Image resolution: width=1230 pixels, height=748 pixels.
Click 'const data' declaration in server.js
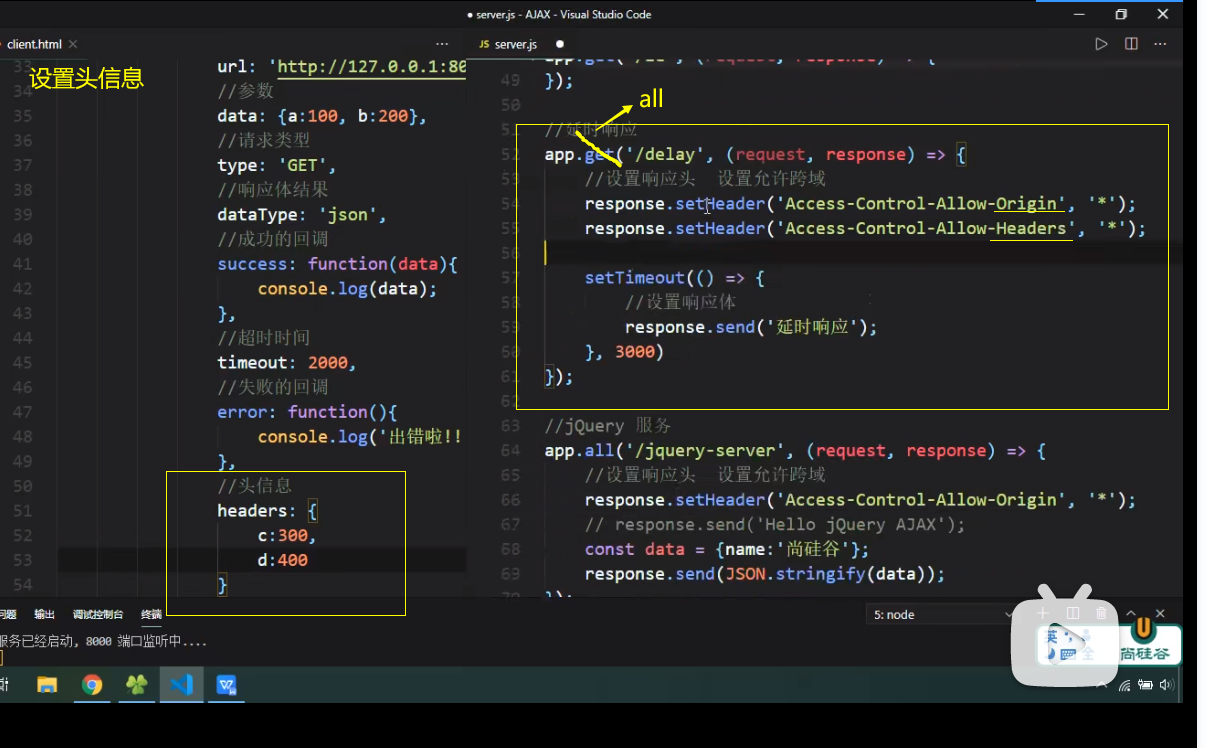click(635, 549)
